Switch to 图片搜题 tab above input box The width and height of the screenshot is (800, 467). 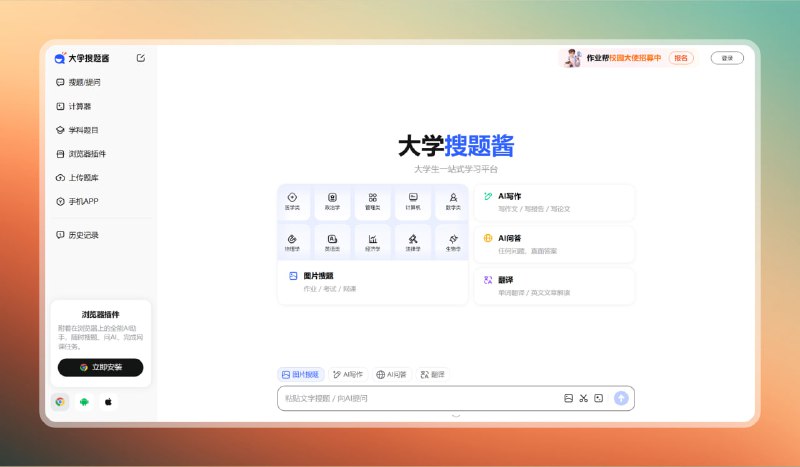click(x=301, y=375)
